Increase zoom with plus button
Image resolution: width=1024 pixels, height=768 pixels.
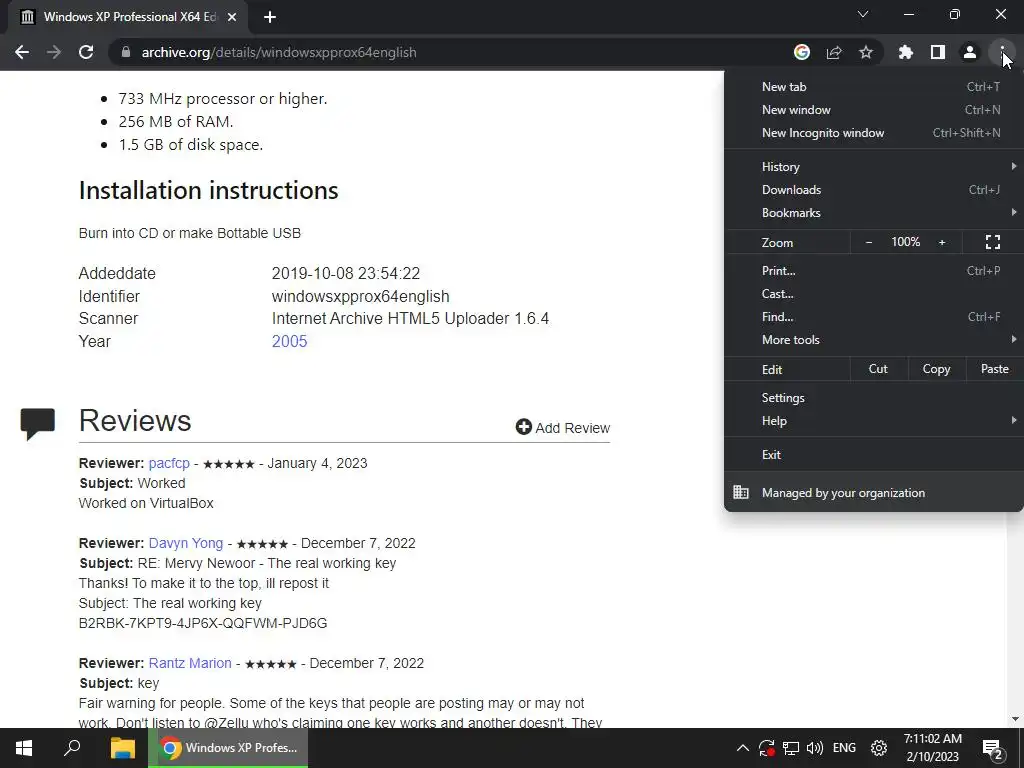942,242
